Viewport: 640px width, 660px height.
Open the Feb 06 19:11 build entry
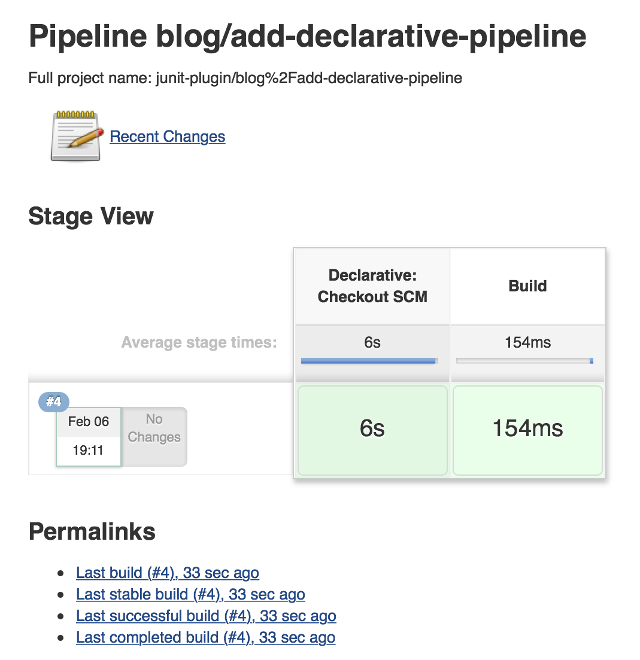tap(88, 436)
